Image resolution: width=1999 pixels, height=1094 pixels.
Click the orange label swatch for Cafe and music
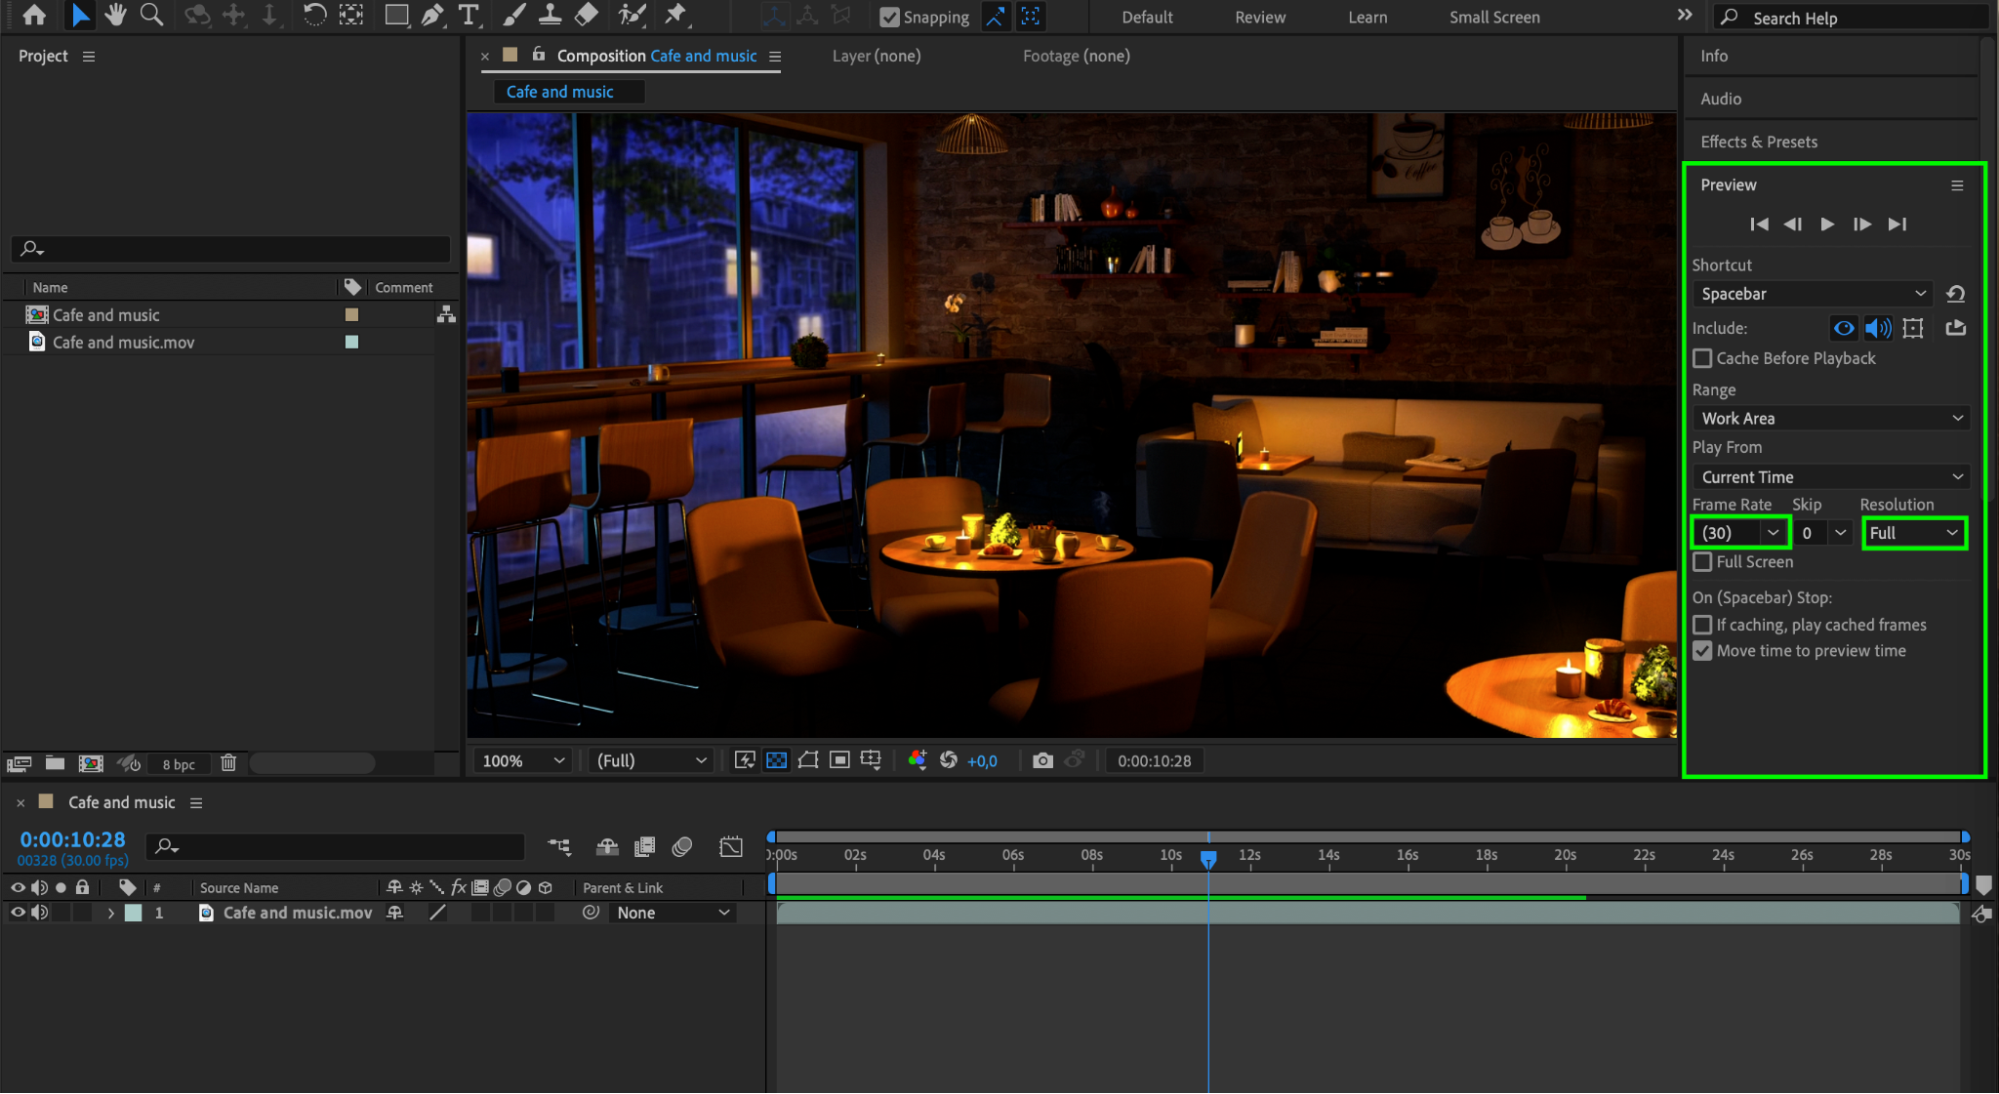tap(351, 315)
